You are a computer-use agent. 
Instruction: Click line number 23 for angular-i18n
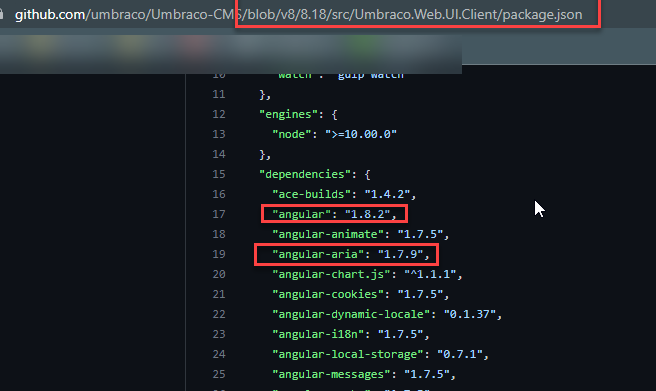[x=219, y=334]
